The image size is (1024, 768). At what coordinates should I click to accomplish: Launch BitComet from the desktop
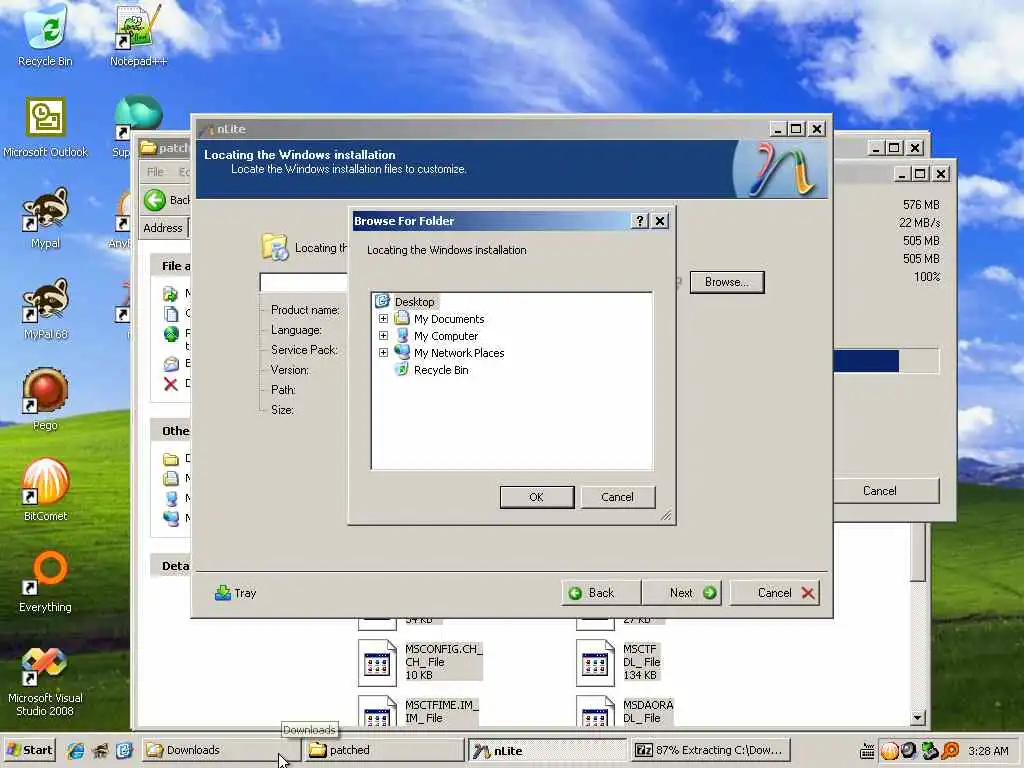45,490
